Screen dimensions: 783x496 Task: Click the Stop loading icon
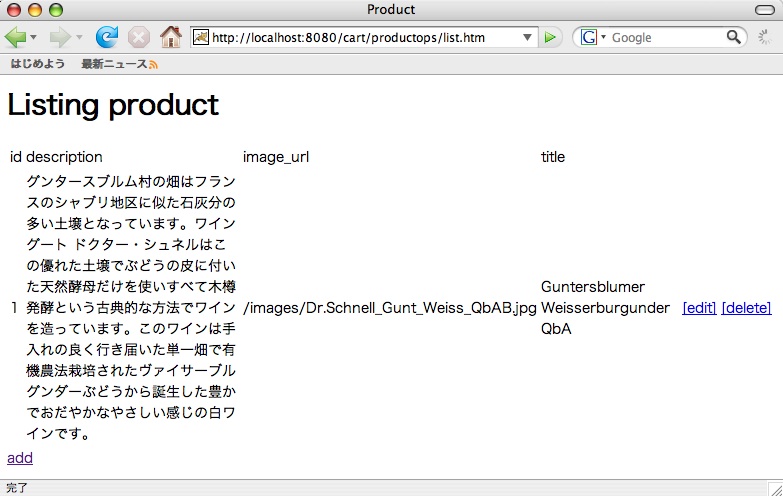pos(139,37)
